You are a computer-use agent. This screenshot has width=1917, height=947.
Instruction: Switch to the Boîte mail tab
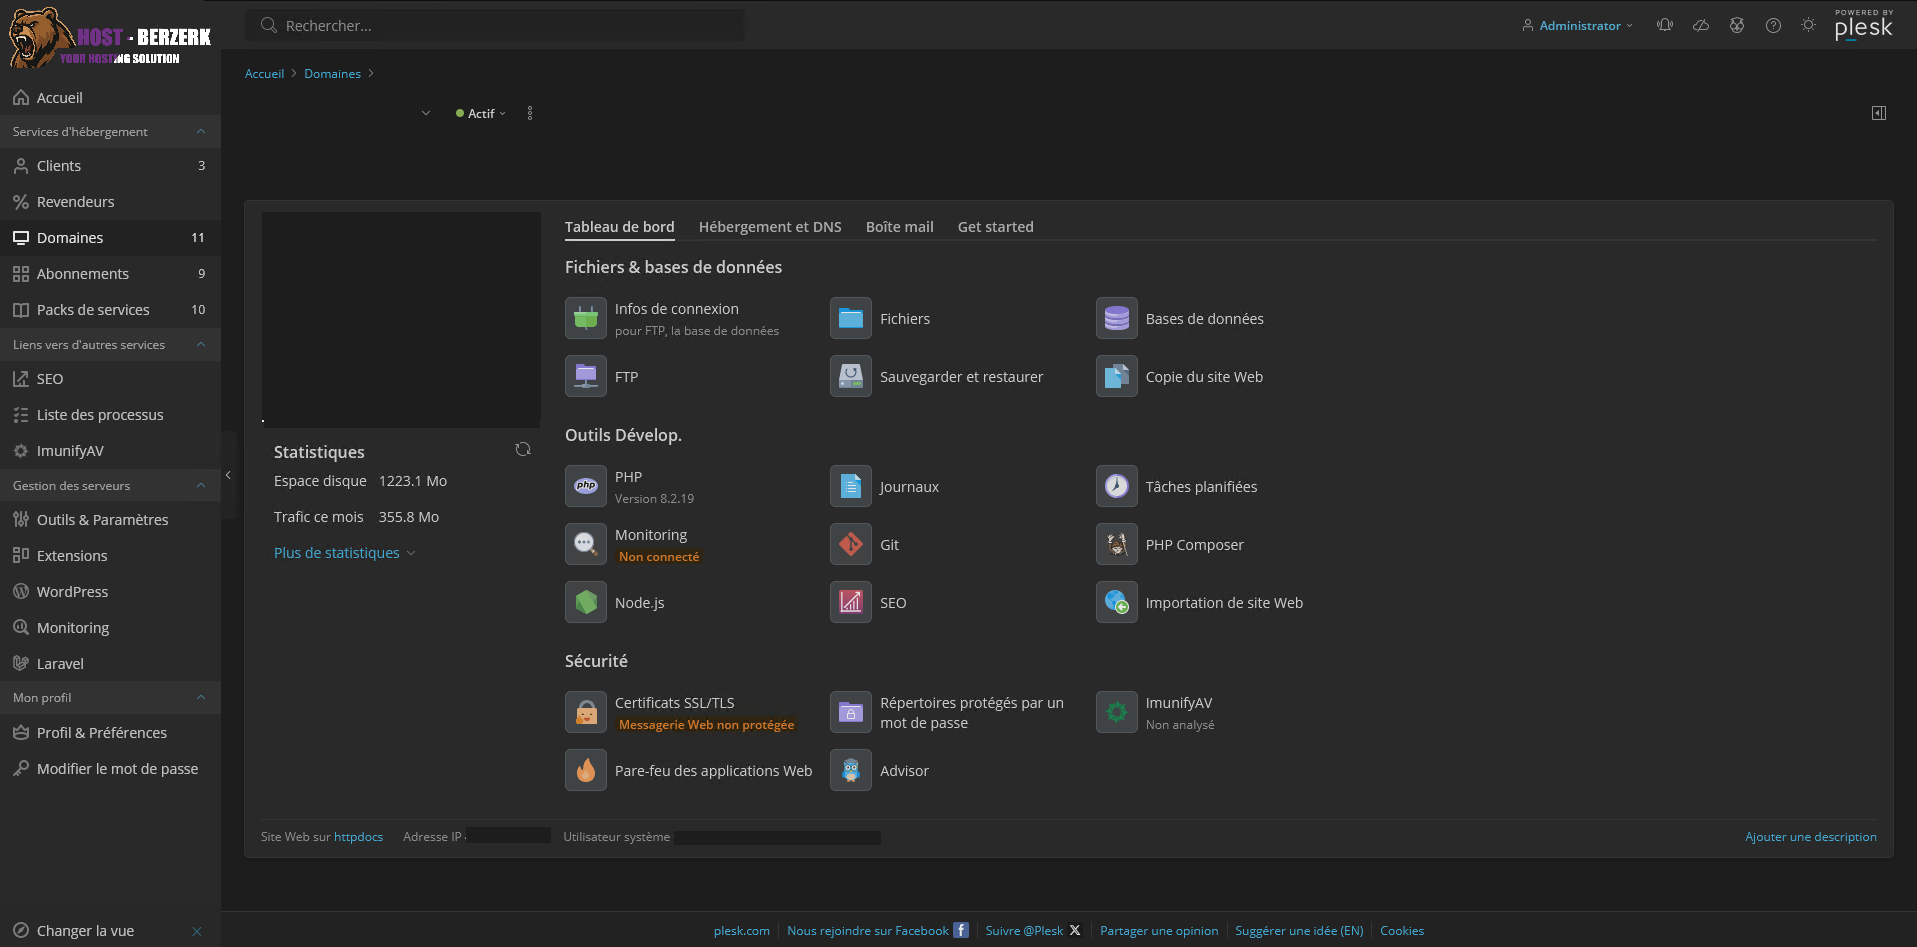click(900, 227)
